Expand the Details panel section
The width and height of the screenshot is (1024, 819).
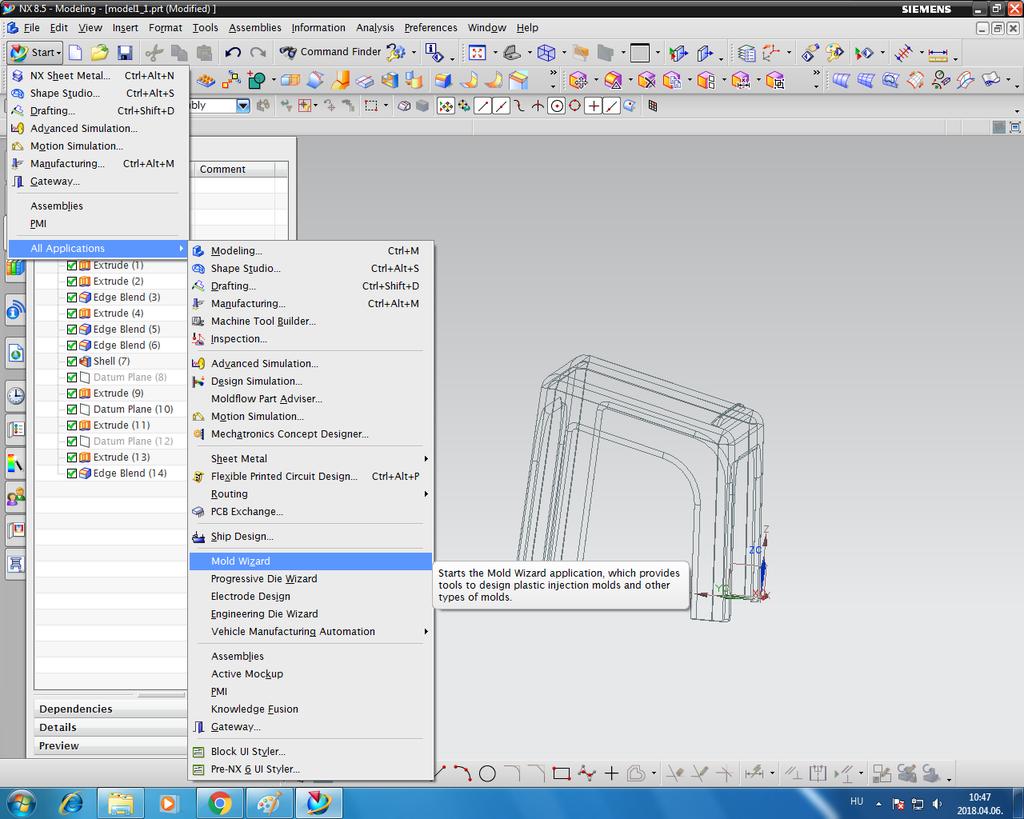coord(110,727)
